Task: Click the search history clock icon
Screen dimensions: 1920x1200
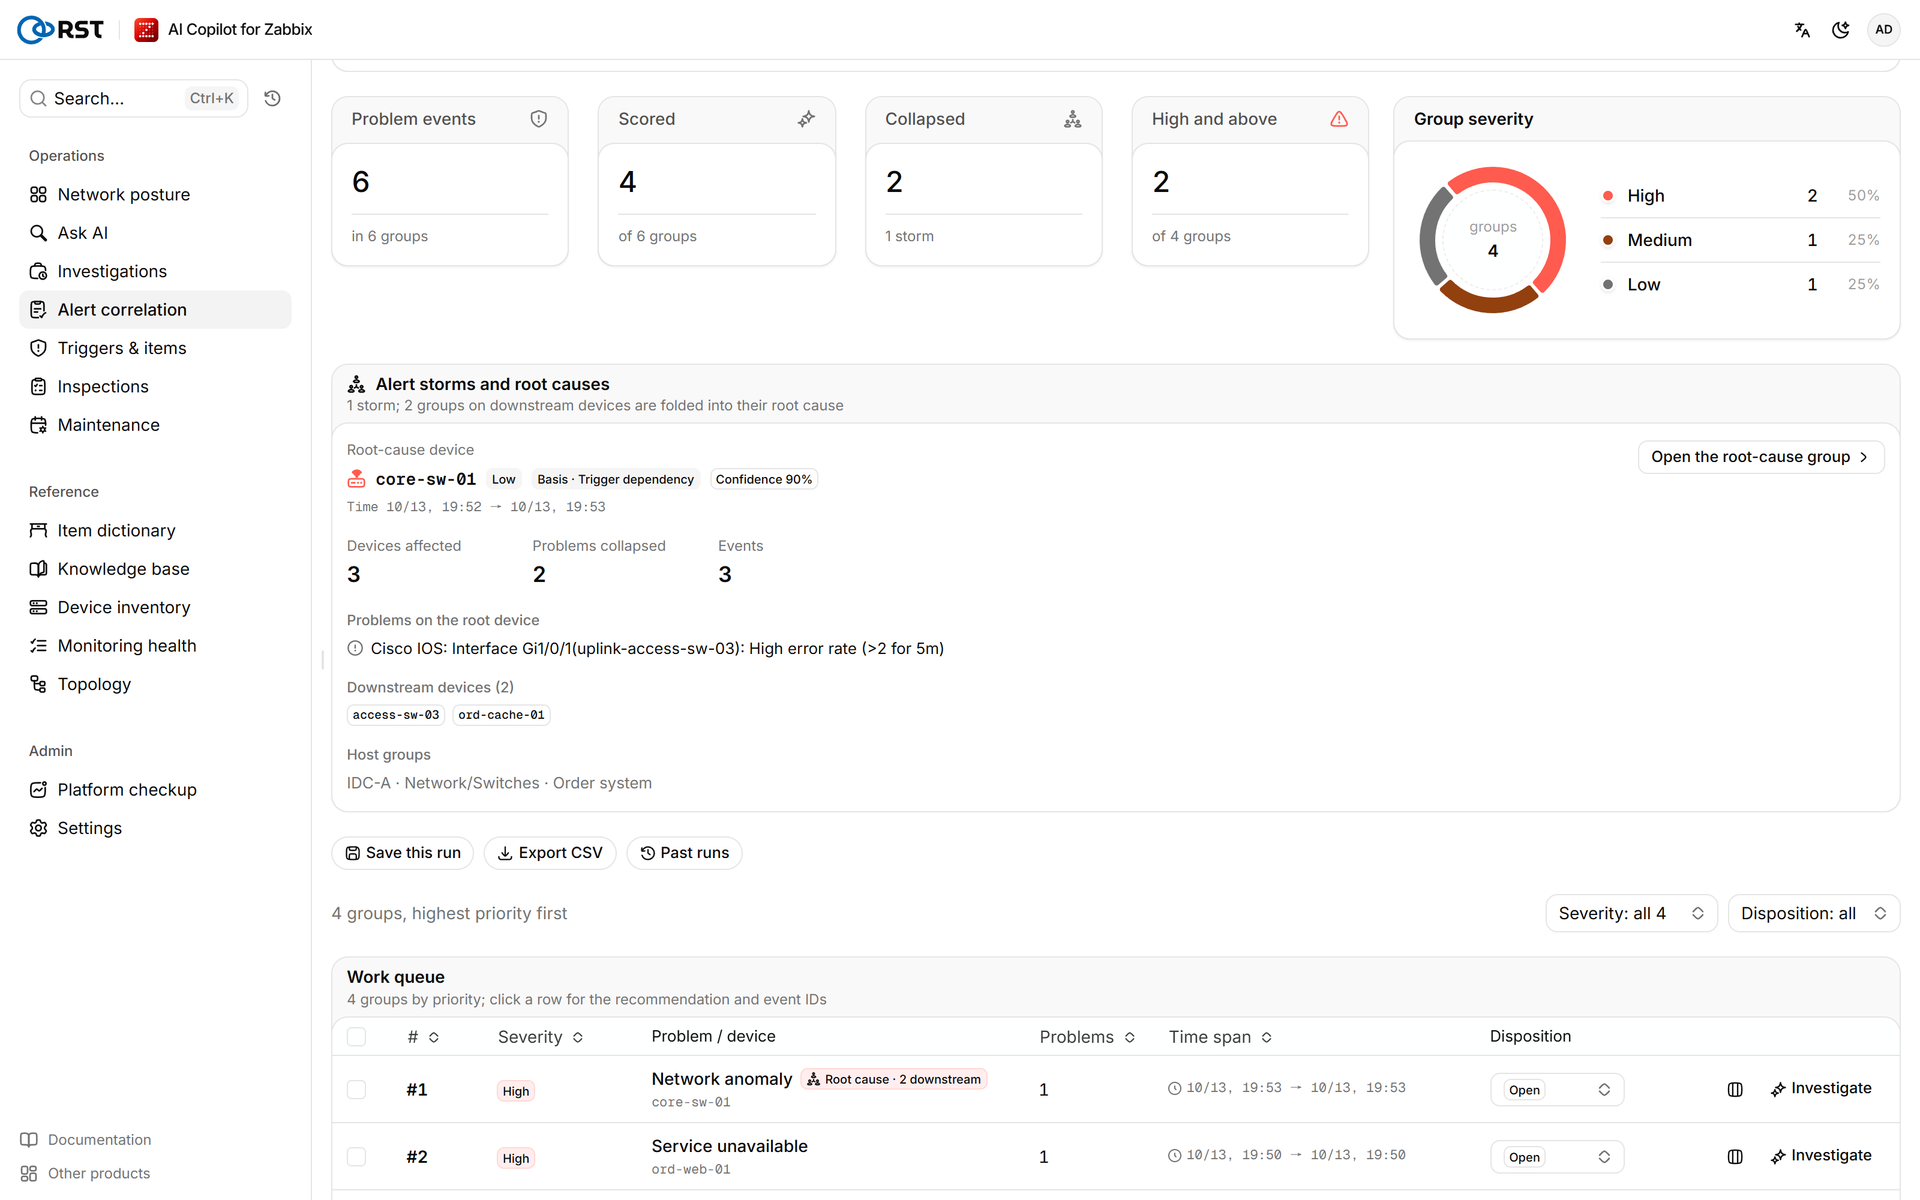Action: [x=272, y=98]
